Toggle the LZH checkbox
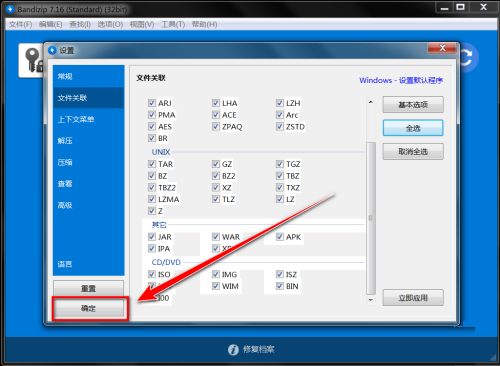Screen dimensions: 500x366 [x=280, y=103]
